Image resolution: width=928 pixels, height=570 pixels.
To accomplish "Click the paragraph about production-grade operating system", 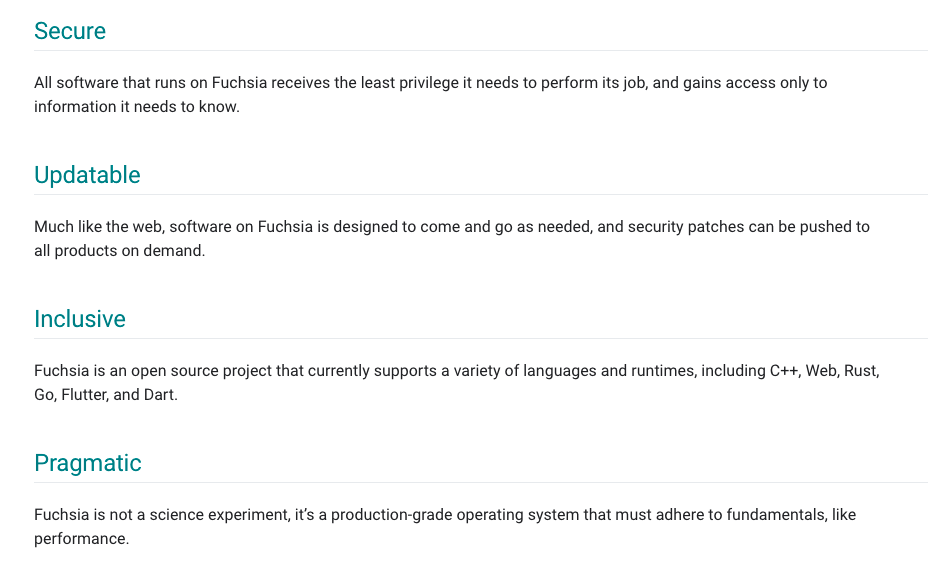I will pos(444,527).
